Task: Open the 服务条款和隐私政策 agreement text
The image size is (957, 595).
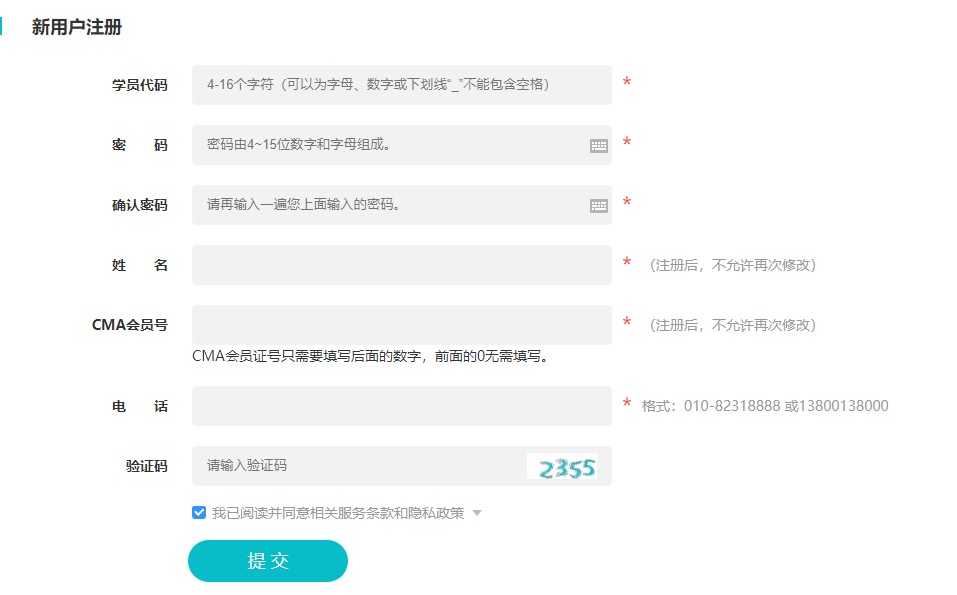Action: (x=400, y=513)
